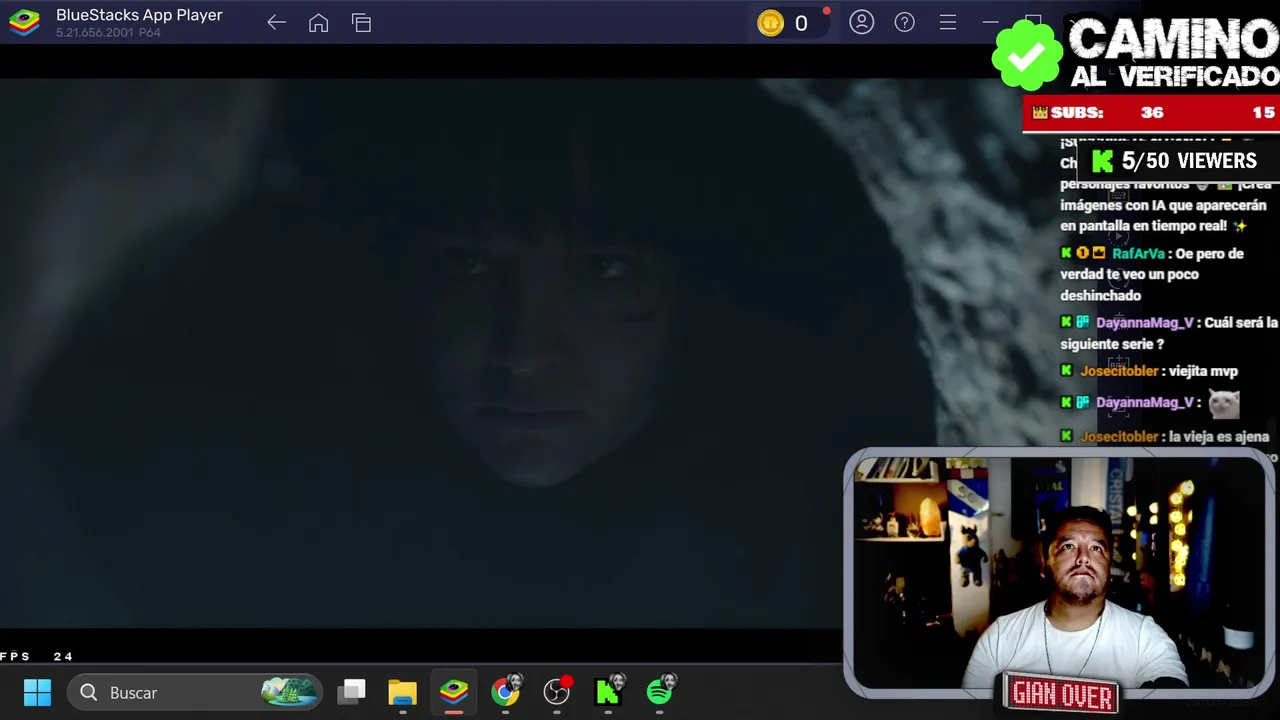Open Spotify from the taskbar
The width and height of the screenshot is (1280, 720).
click(661, 690)
